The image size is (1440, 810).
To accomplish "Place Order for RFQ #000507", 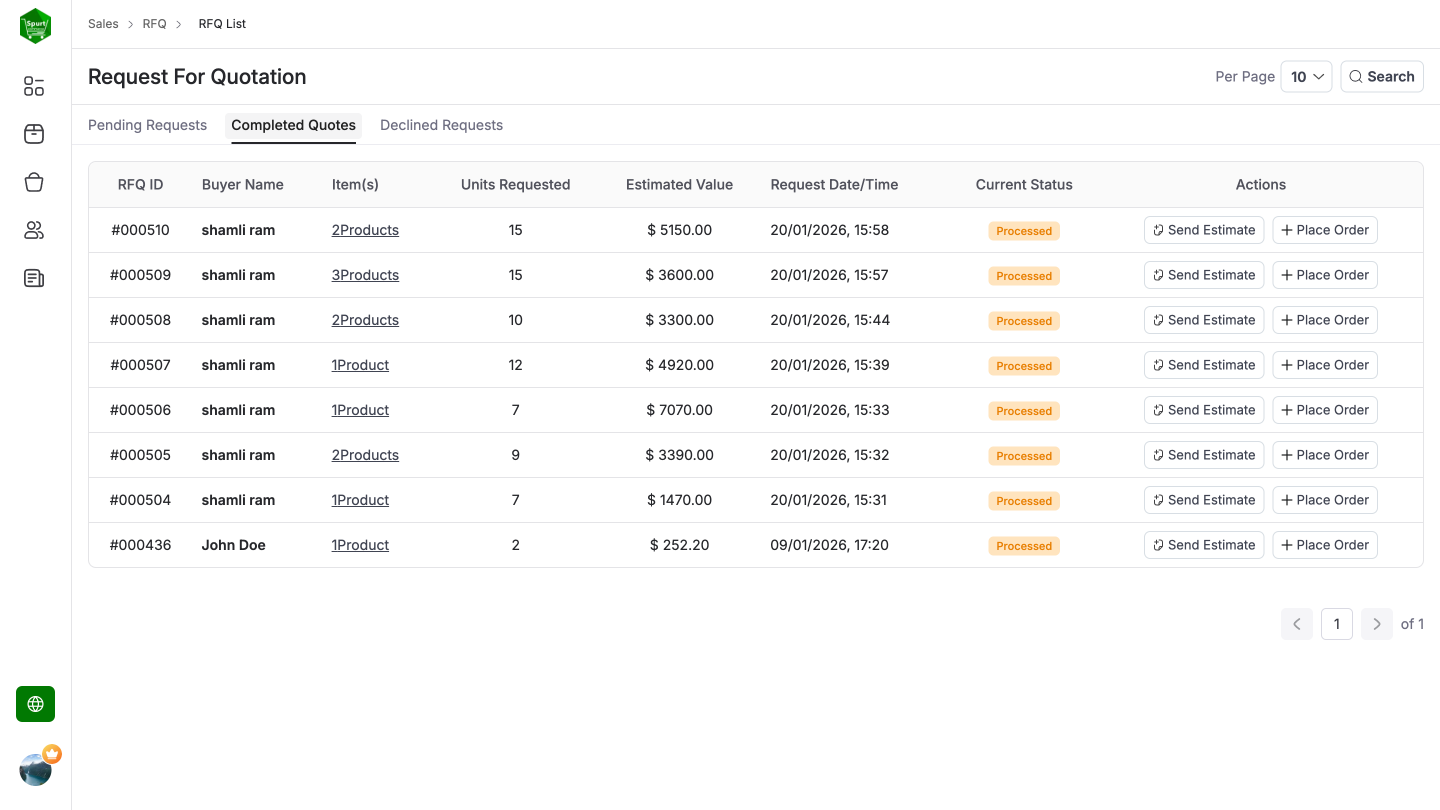I will tap(1325, 365).
